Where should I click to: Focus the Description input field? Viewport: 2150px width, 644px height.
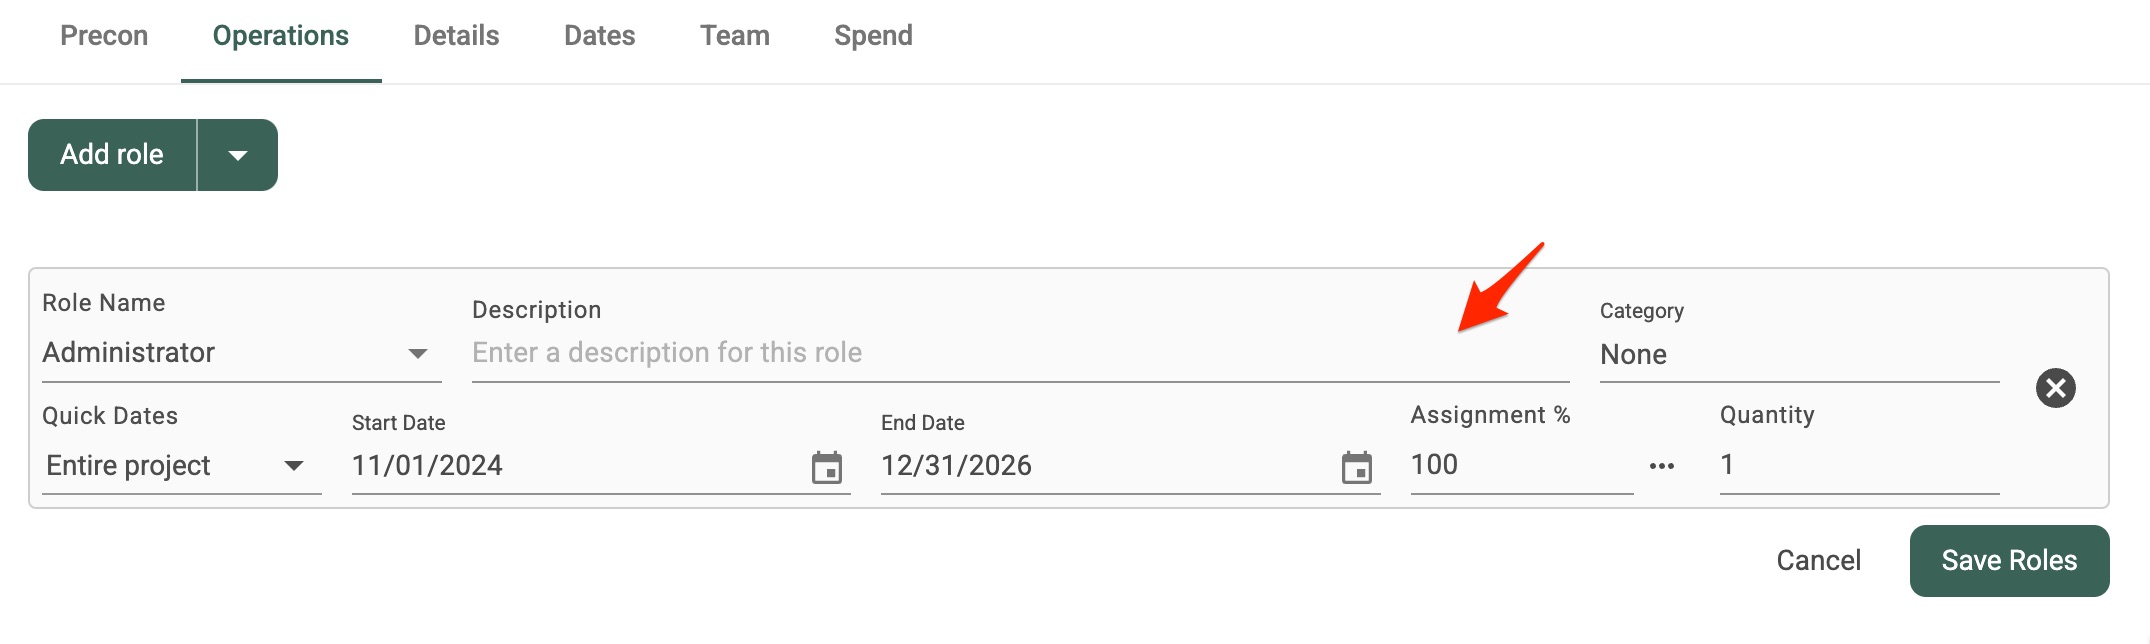[x=1020, y=353]
